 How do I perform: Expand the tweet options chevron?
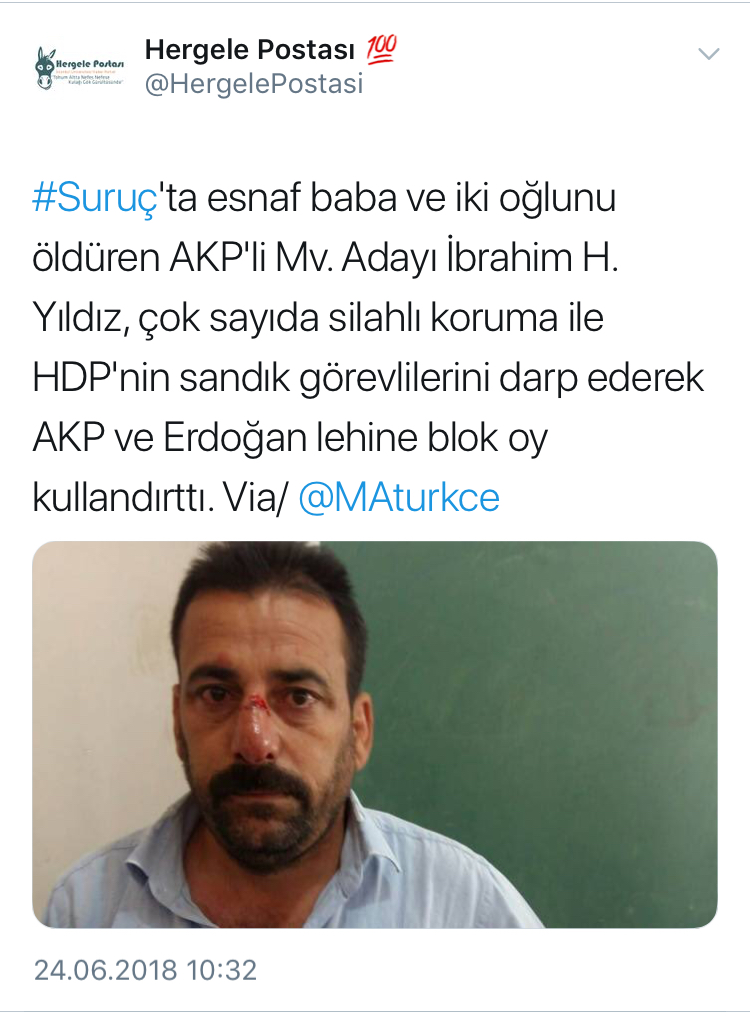(x=708, y=54)
